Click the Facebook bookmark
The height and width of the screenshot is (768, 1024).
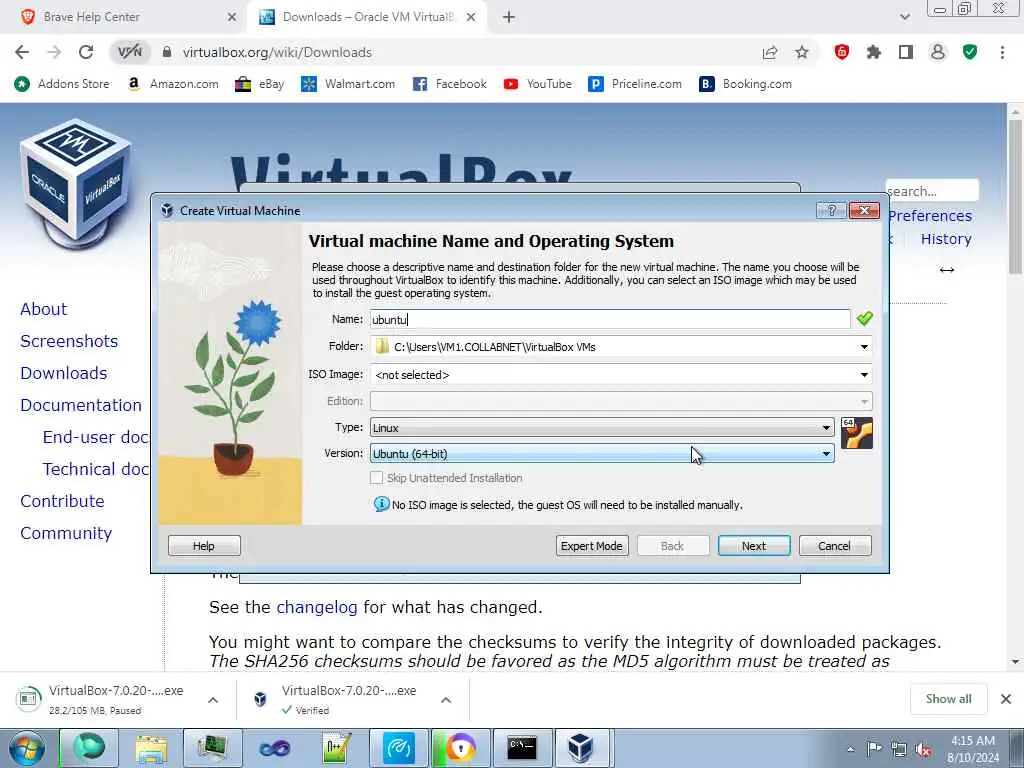click(x=450, y=84)
